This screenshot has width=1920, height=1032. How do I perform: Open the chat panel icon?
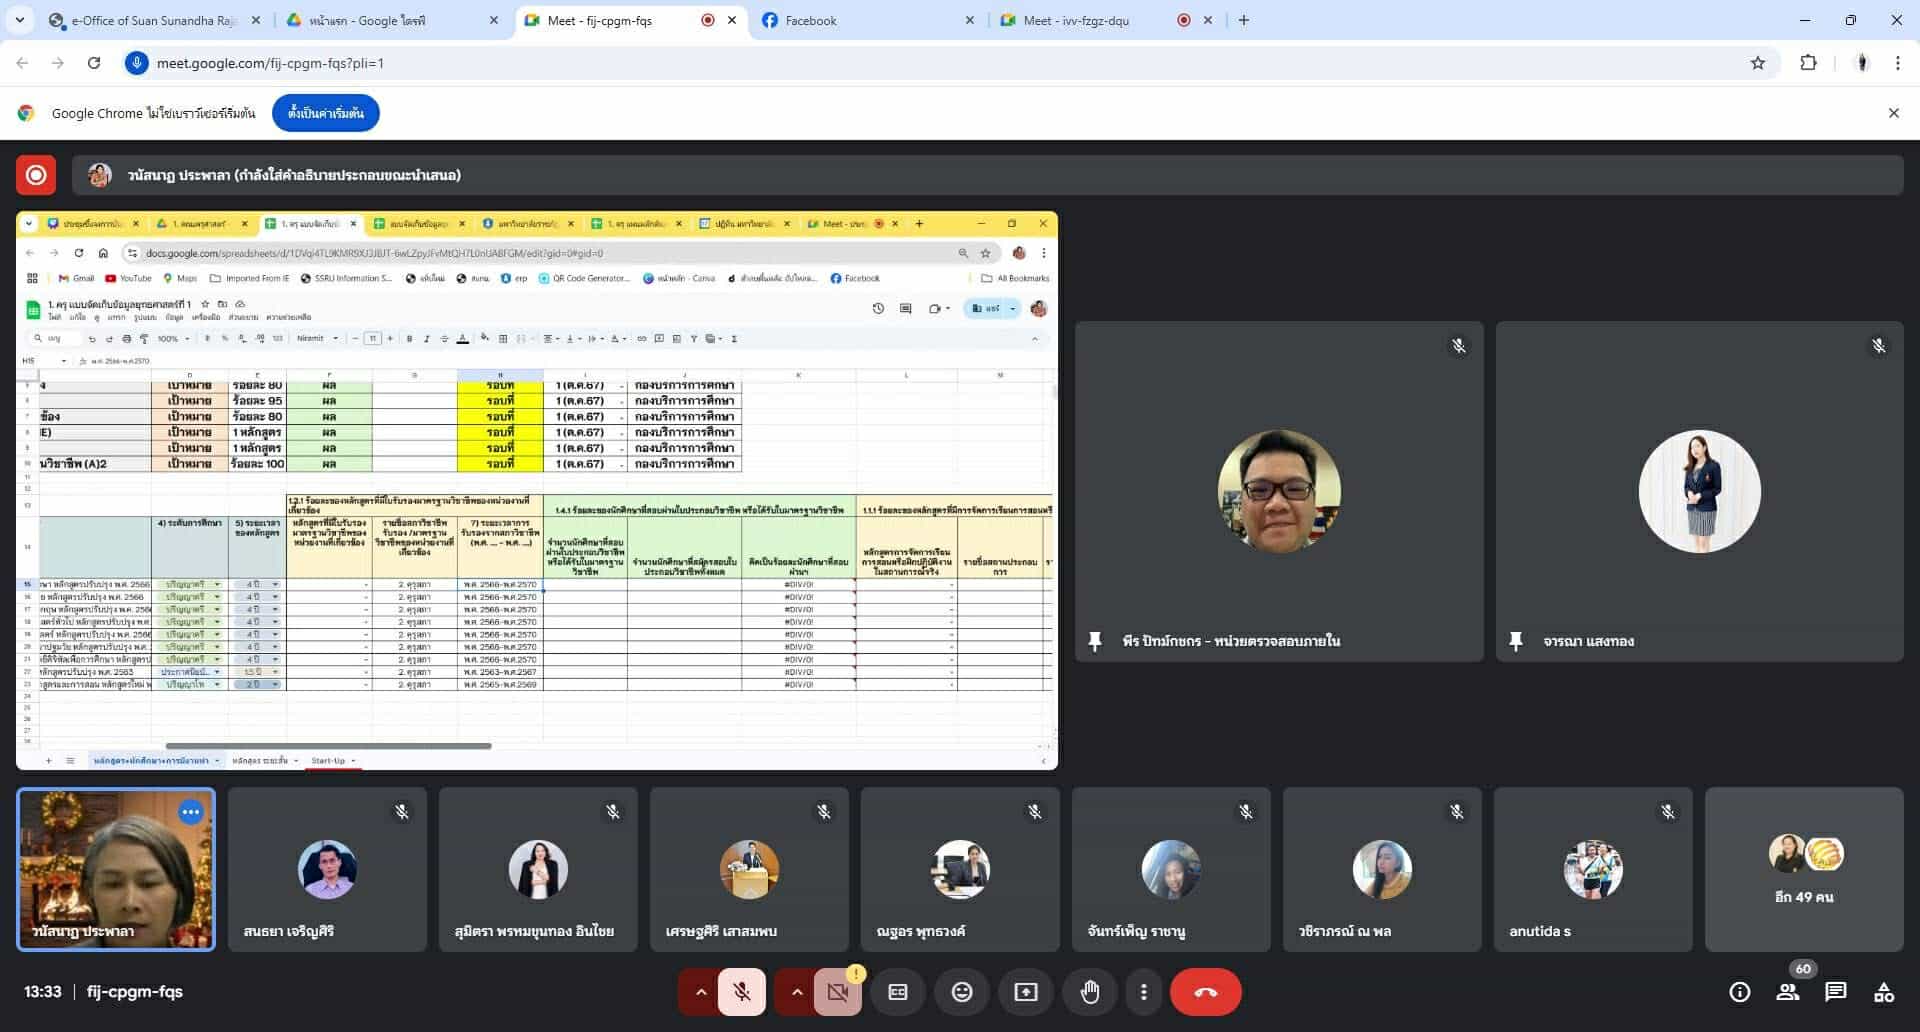point(1835,992)
